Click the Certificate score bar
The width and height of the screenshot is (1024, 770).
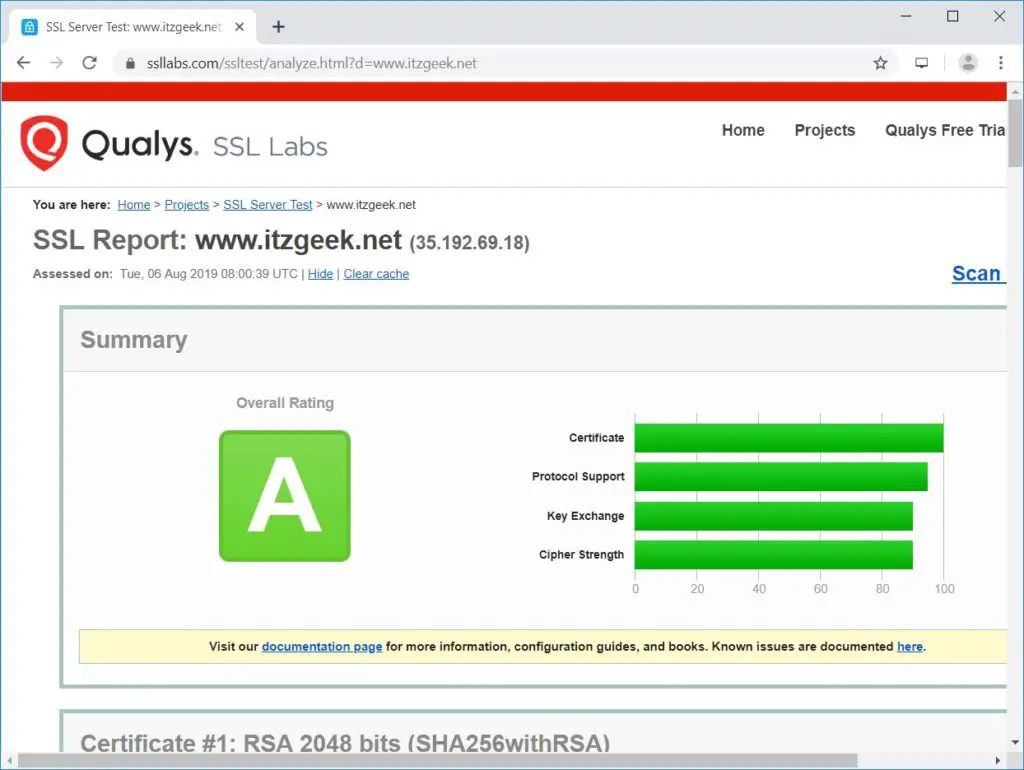(x=789, y=438)
